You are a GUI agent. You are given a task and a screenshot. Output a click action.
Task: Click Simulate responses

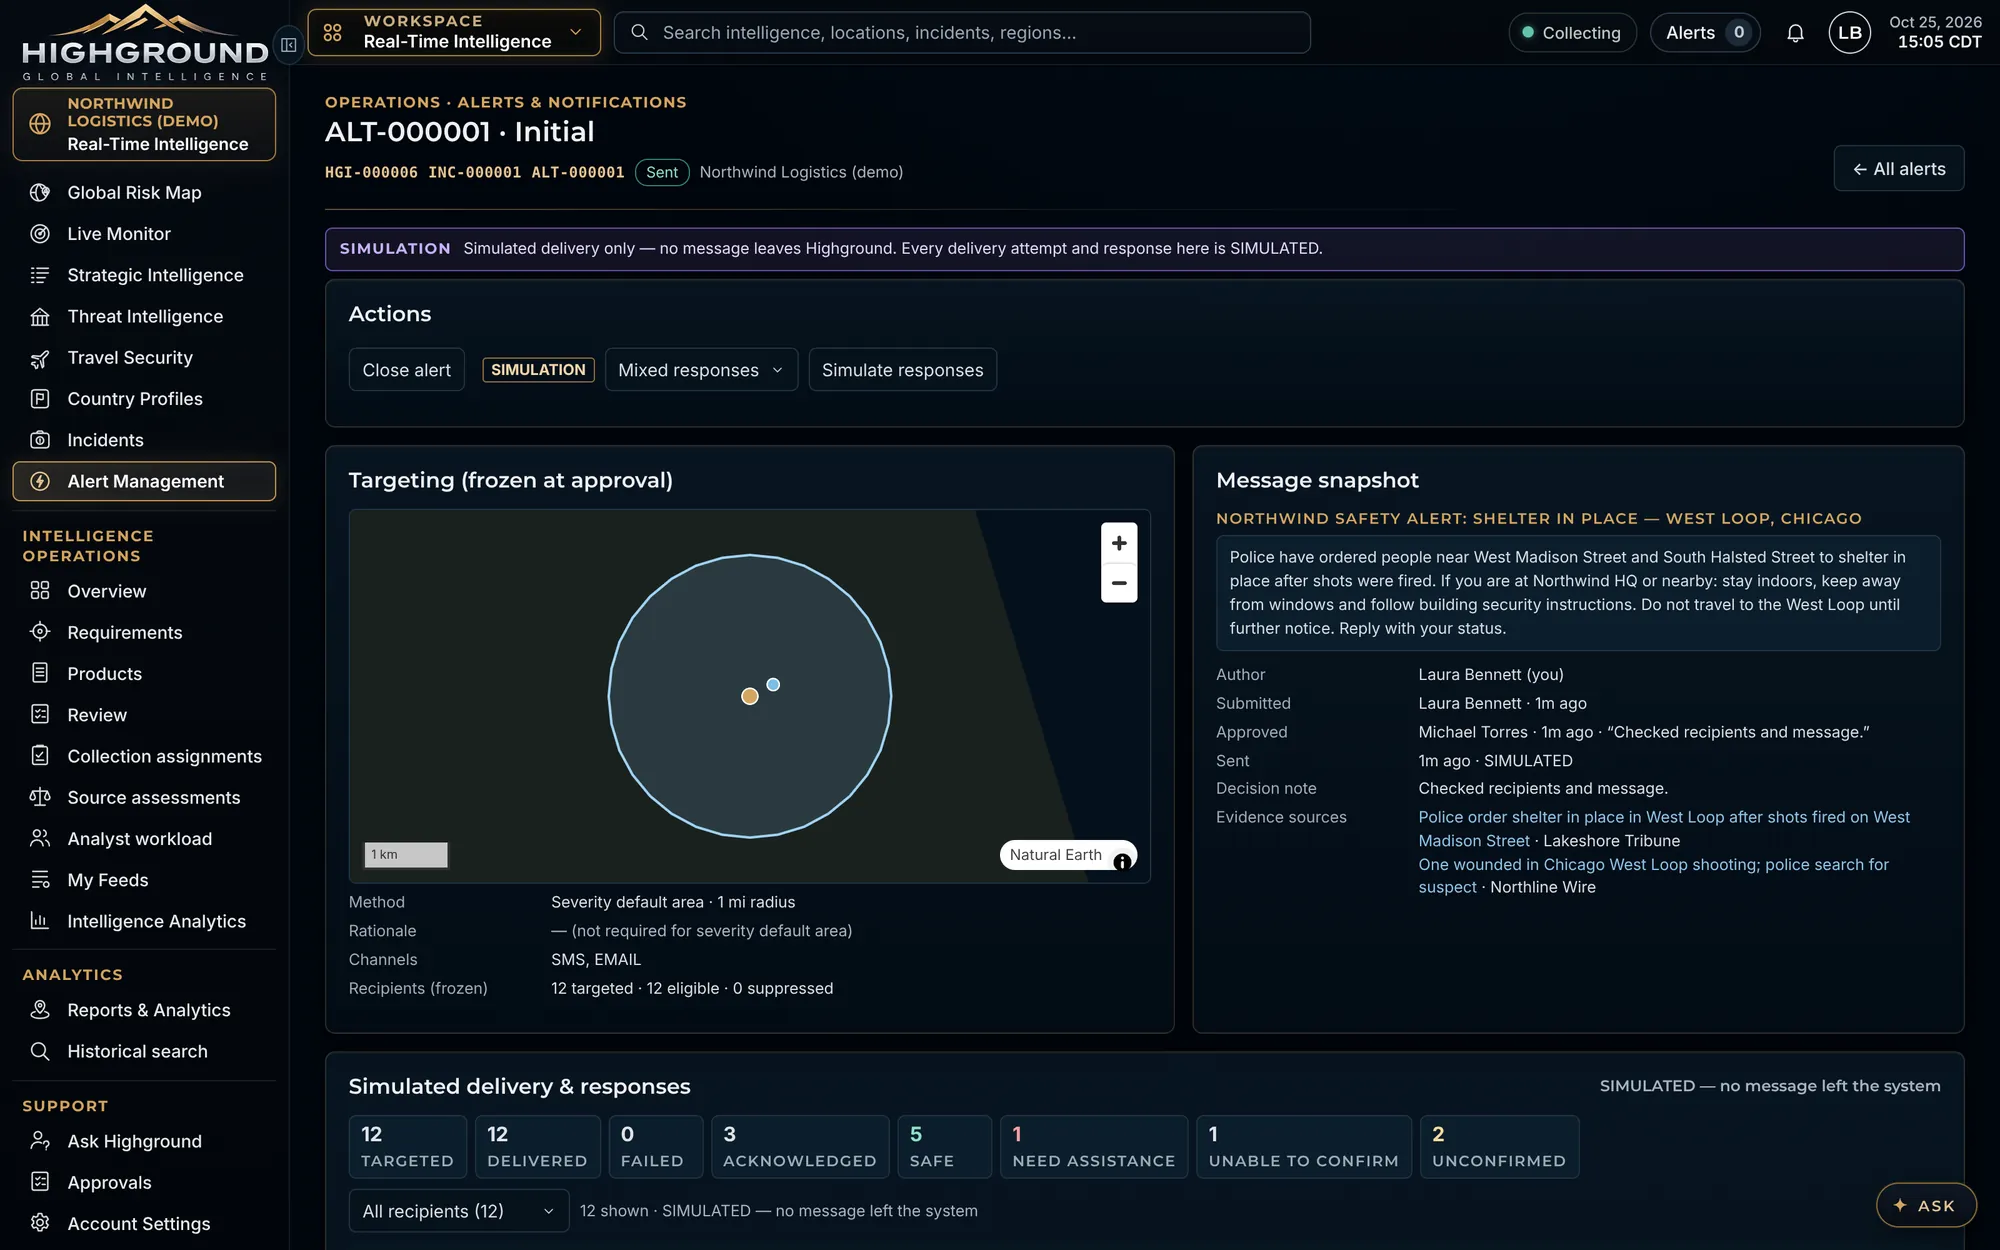[x=902, y=370]
